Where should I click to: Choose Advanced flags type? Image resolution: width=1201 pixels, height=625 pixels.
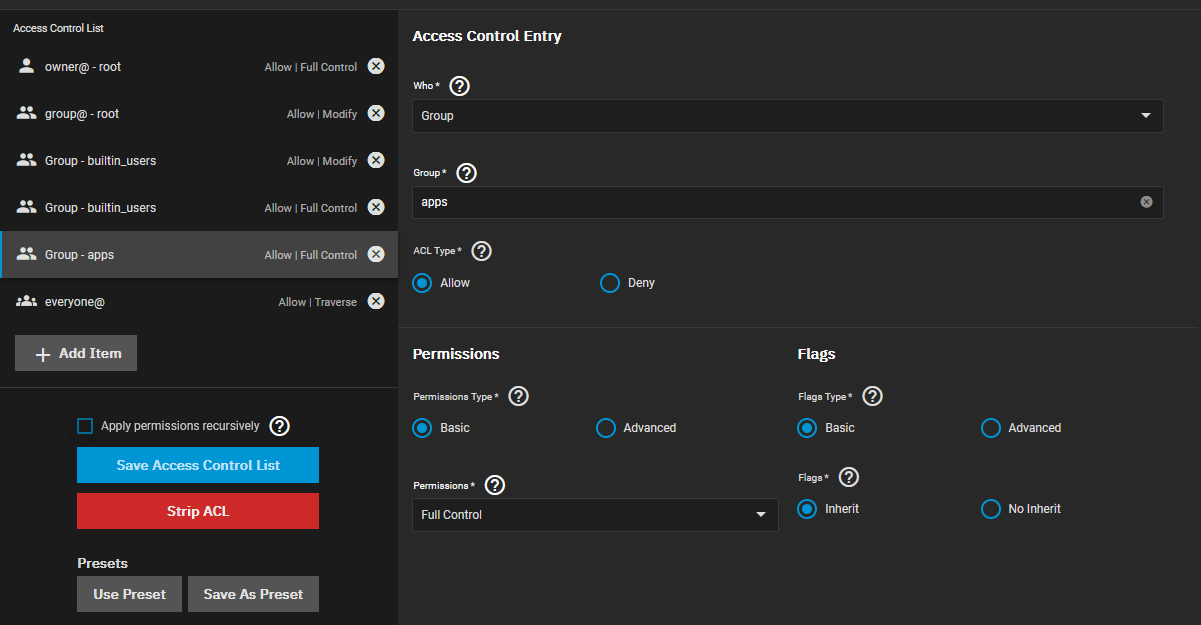(990, 428)
